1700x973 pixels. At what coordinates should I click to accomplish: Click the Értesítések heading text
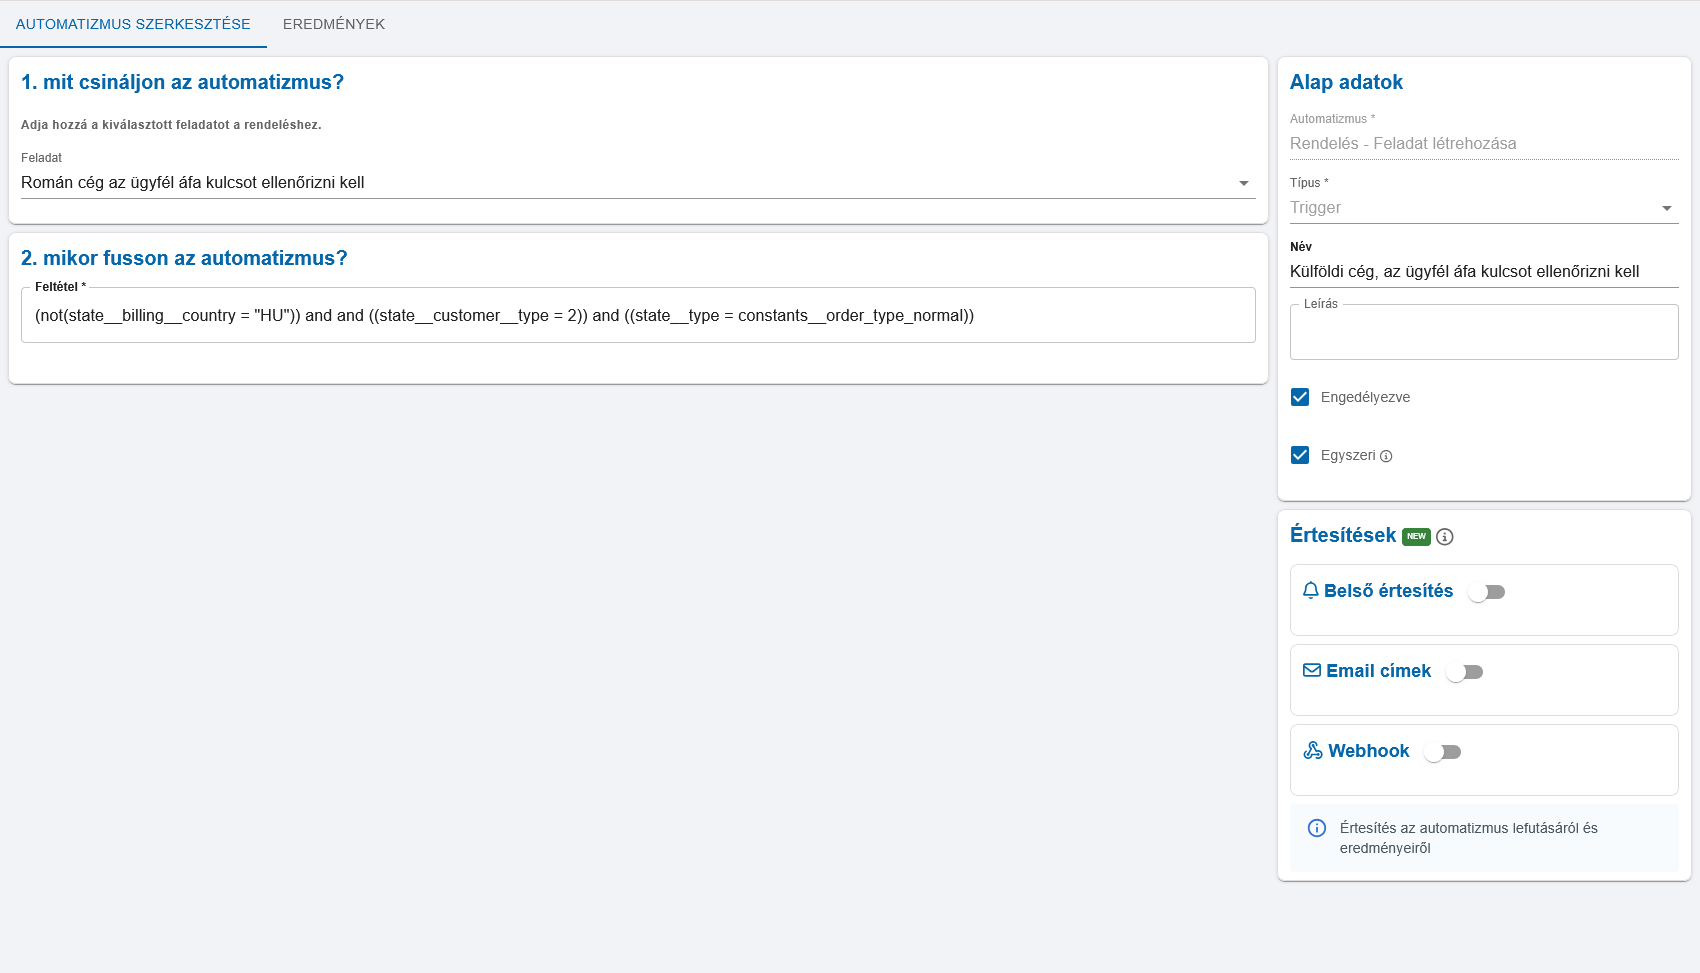click(1343, 535)
